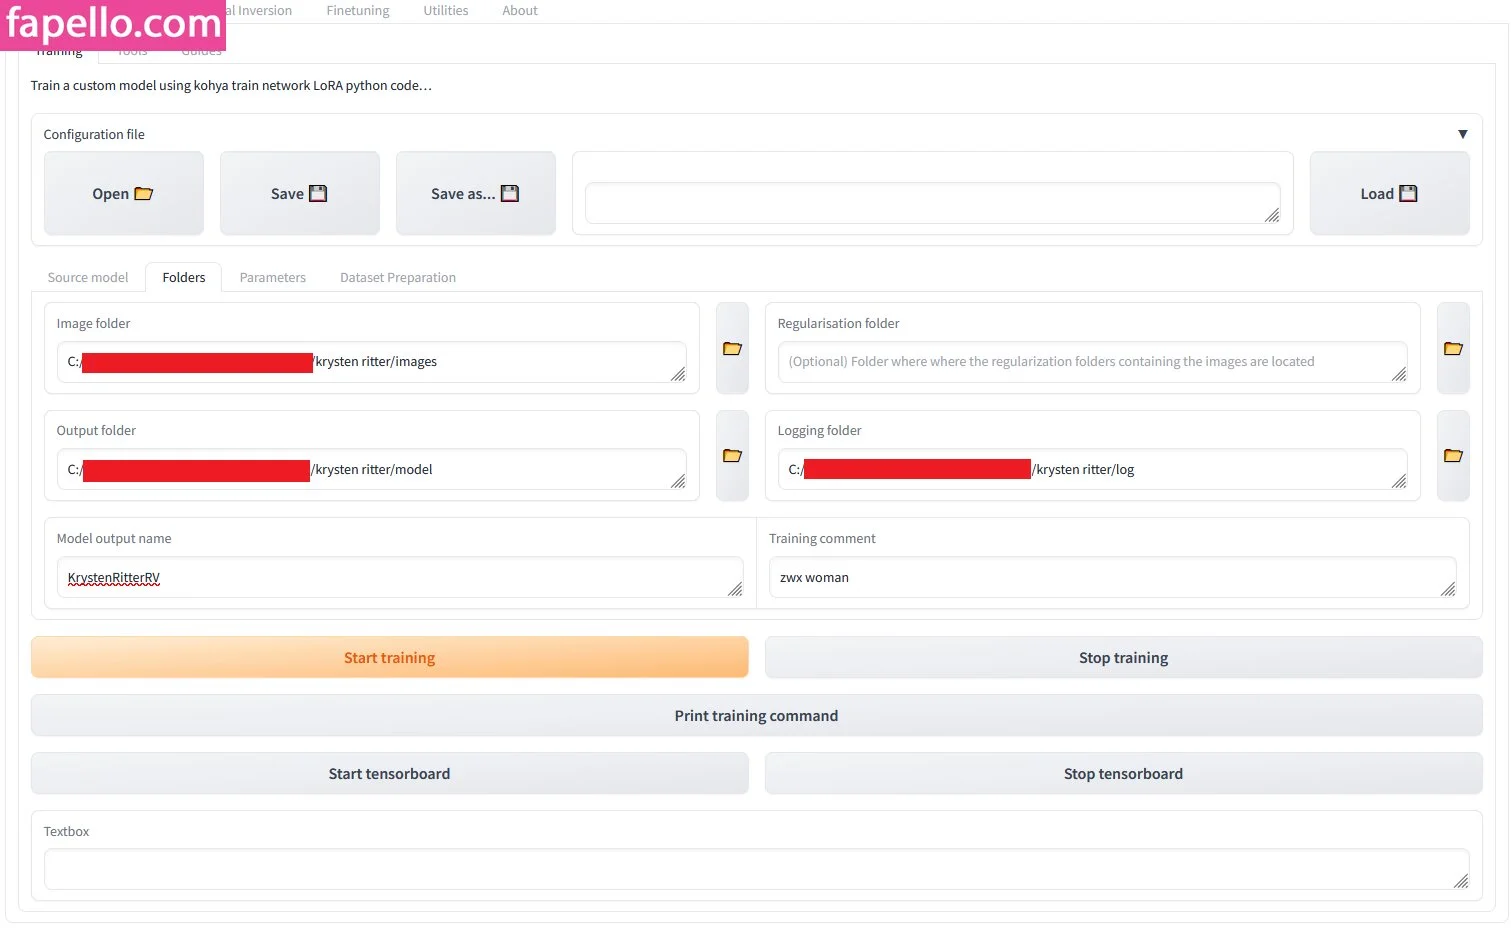Switch to the Source model tab
The image size is (1511, 932).
pos(88,278)
